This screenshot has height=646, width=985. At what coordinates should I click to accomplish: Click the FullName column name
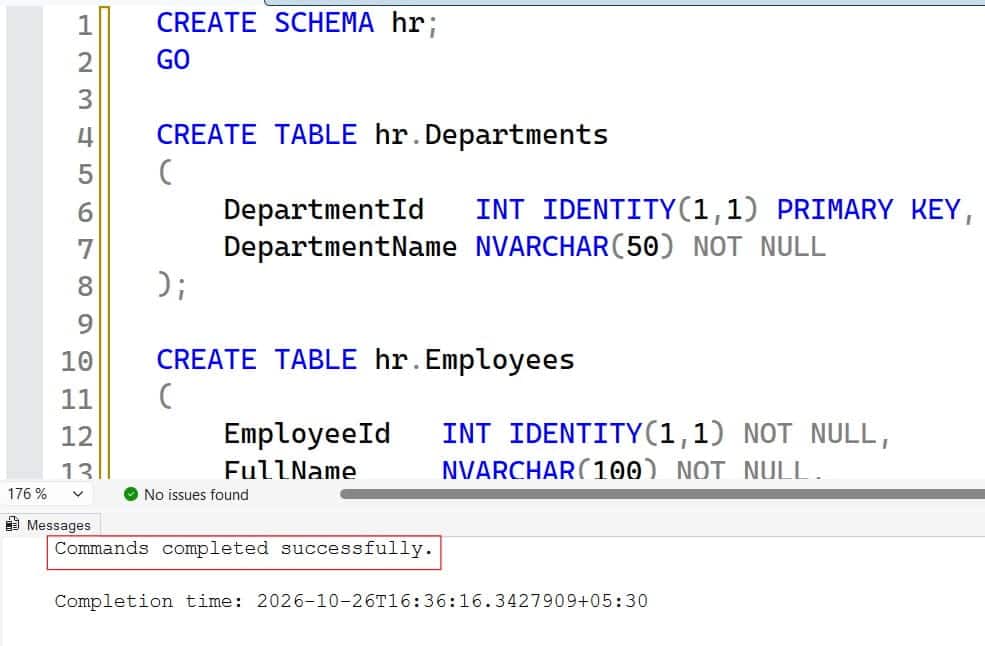(x=290, y=469)
